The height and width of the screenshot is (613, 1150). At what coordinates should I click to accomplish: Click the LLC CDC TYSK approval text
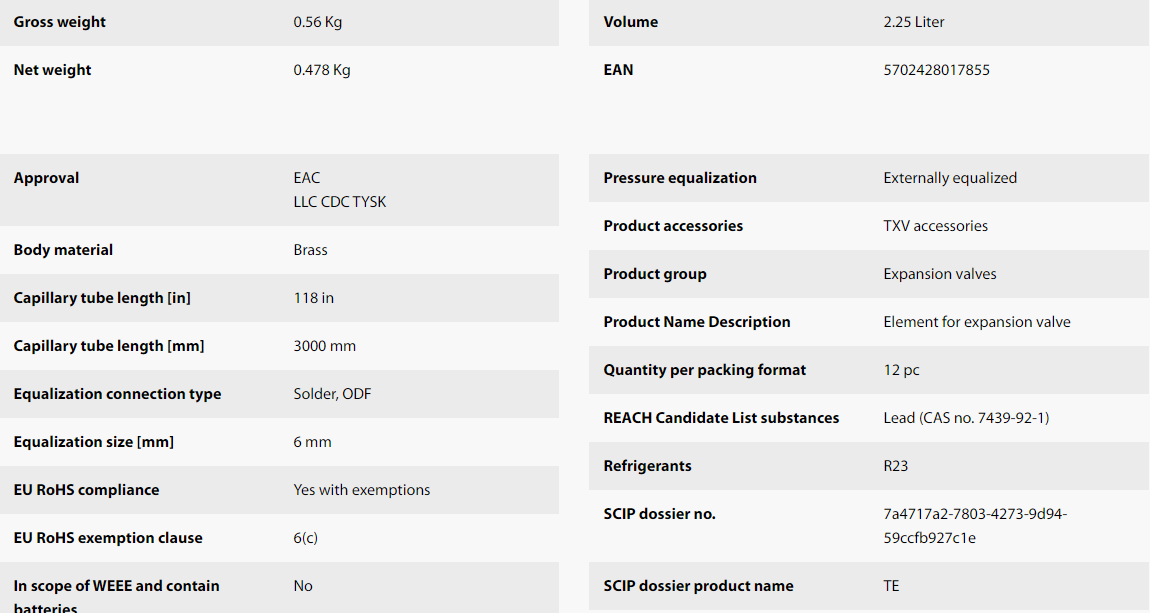[340, 202]
